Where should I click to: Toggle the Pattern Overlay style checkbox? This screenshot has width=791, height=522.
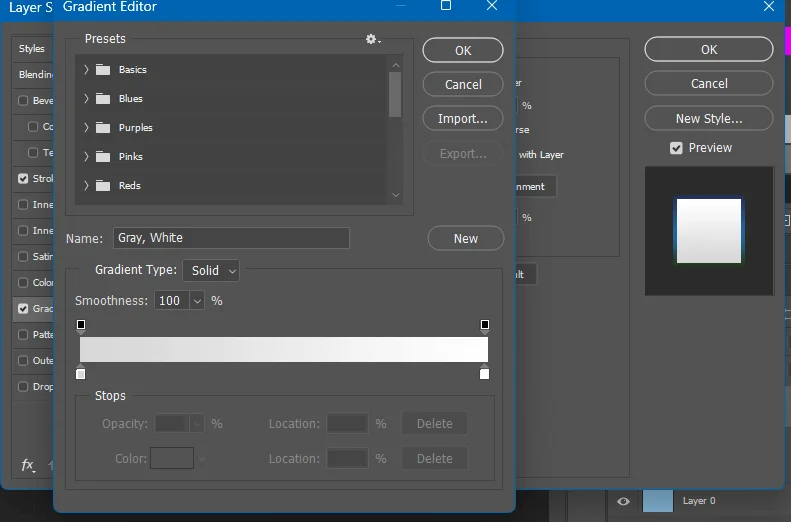(23, 334)
